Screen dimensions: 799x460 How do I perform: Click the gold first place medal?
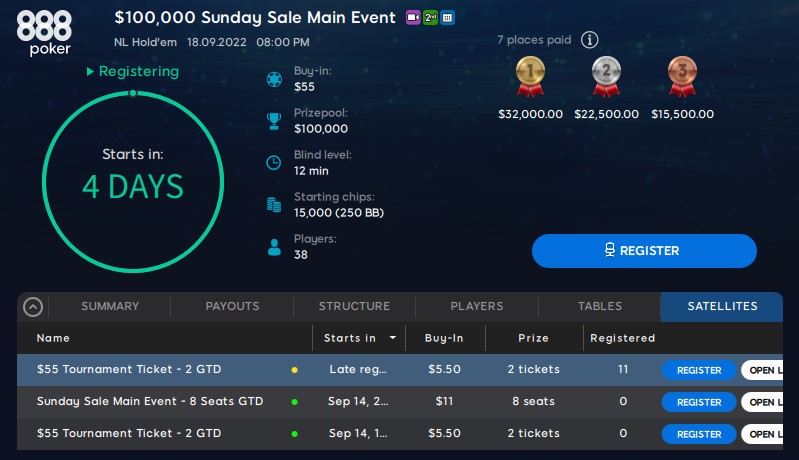(530, 77)
